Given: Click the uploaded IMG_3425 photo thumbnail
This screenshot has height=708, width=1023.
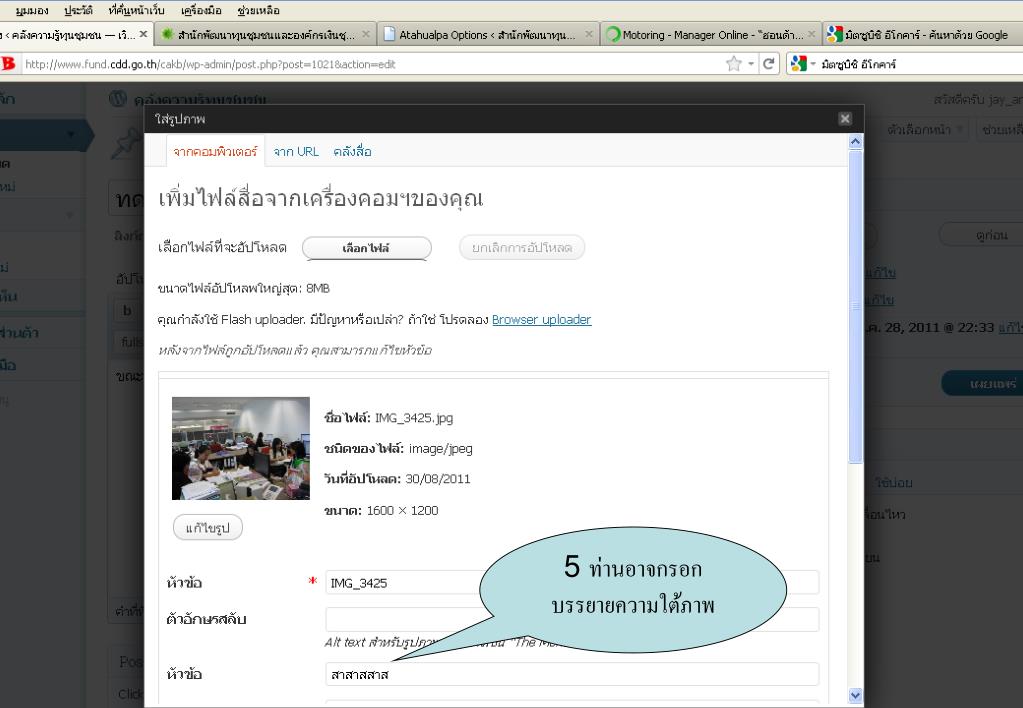Looking at the screenshot, I should pyautogui.click(x=241, y=448).
